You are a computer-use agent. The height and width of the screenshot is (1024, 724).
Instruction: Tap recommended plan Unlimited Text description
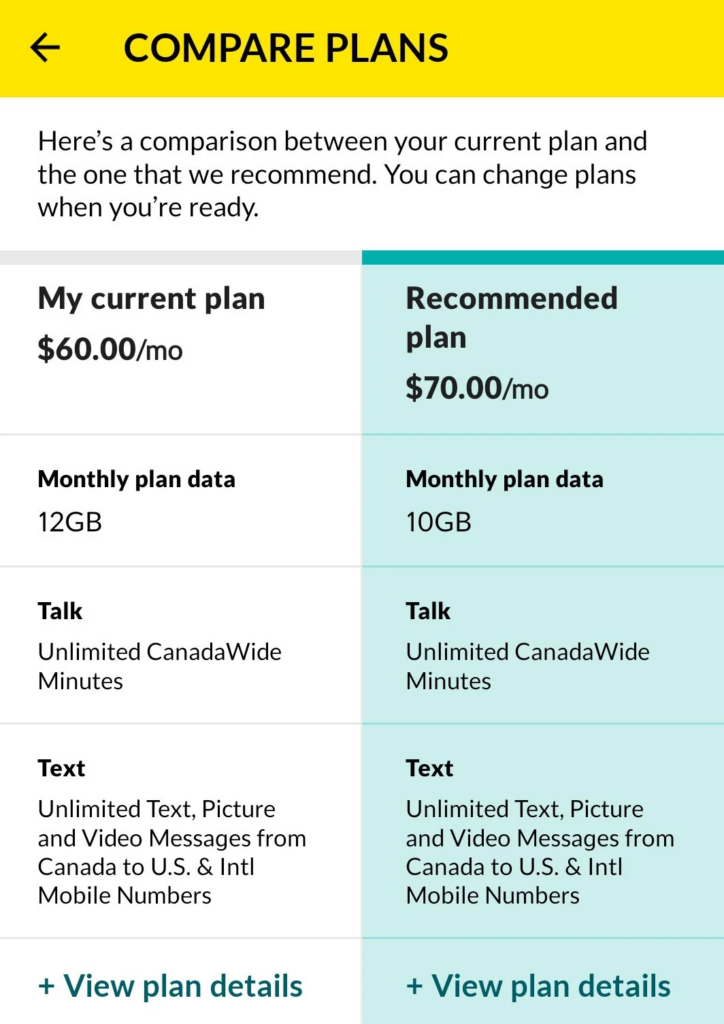click(x=540, y=852)
